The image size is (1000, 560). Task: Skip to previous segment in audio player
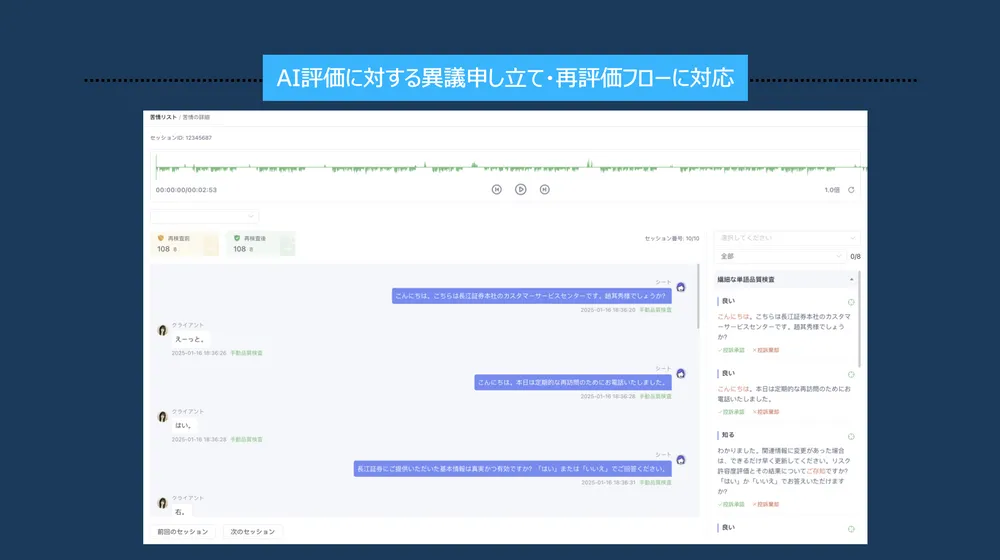pyautogui.click(x=497, y=189)
